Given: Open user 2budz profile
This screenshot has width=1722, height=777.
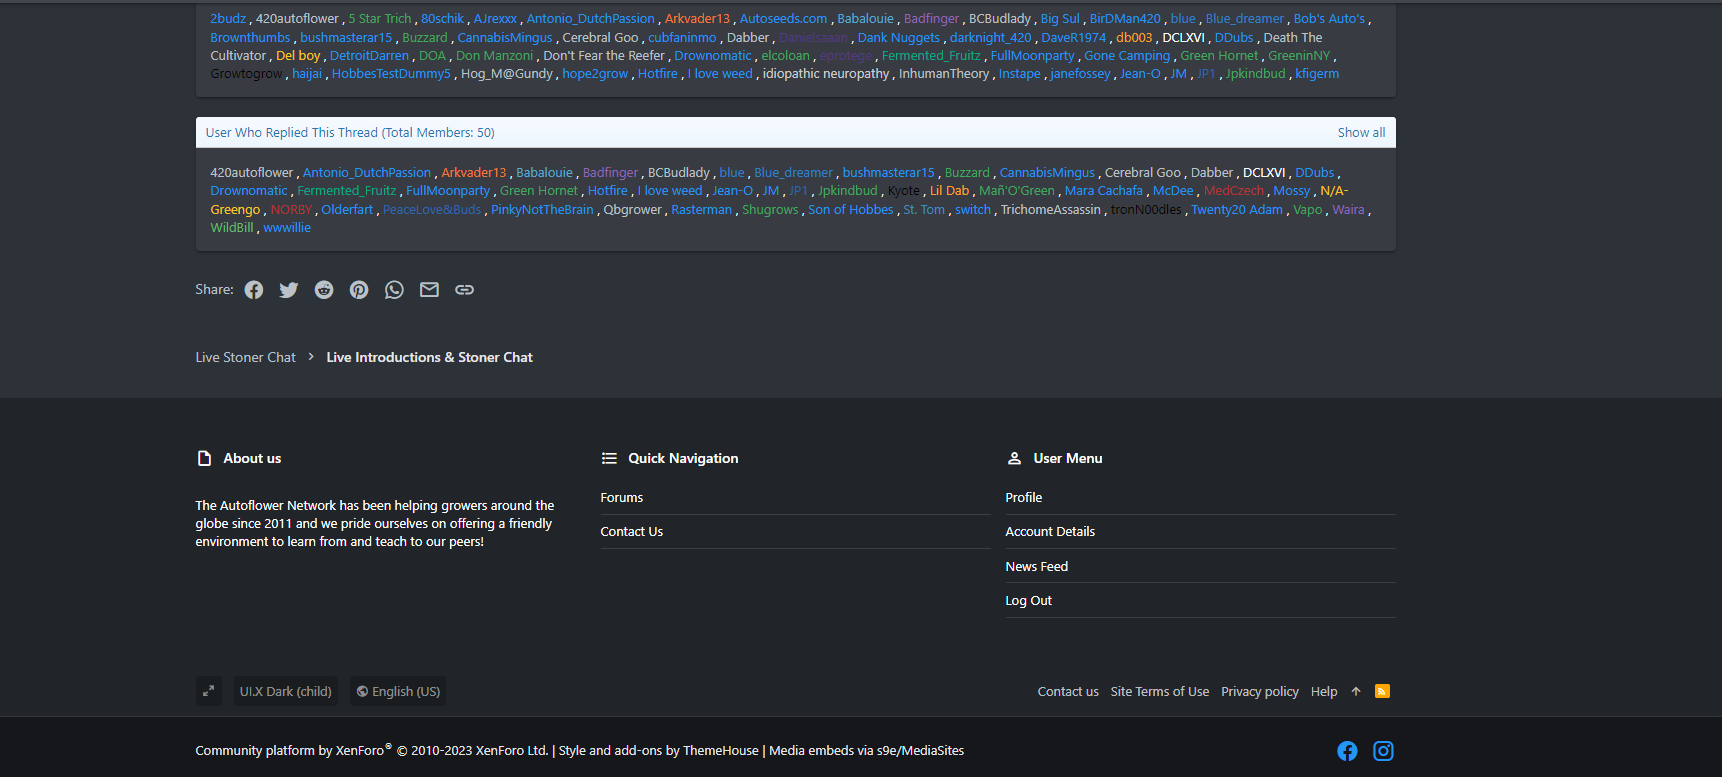Looking at the screenshot, I should (228, 18).
